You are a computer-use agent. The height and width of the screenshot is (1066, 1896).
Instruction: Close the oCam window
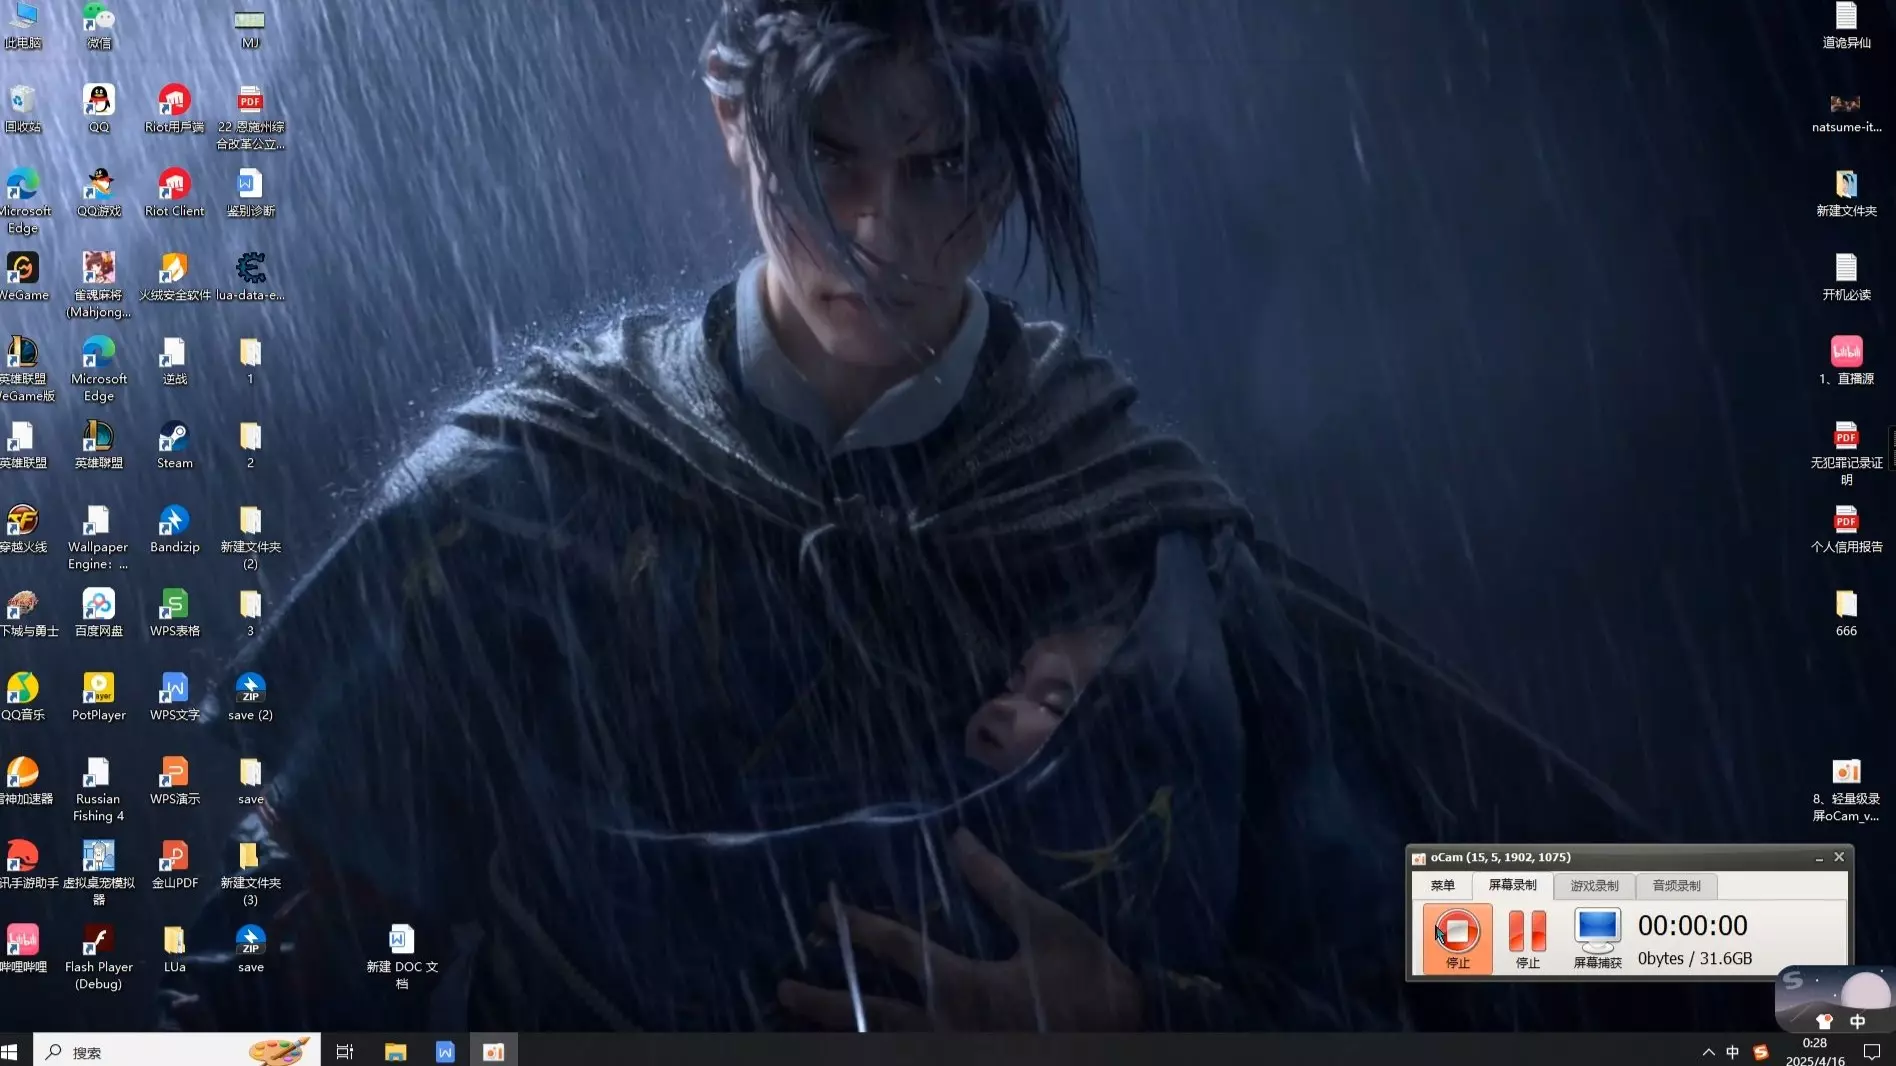(1839, 857)
